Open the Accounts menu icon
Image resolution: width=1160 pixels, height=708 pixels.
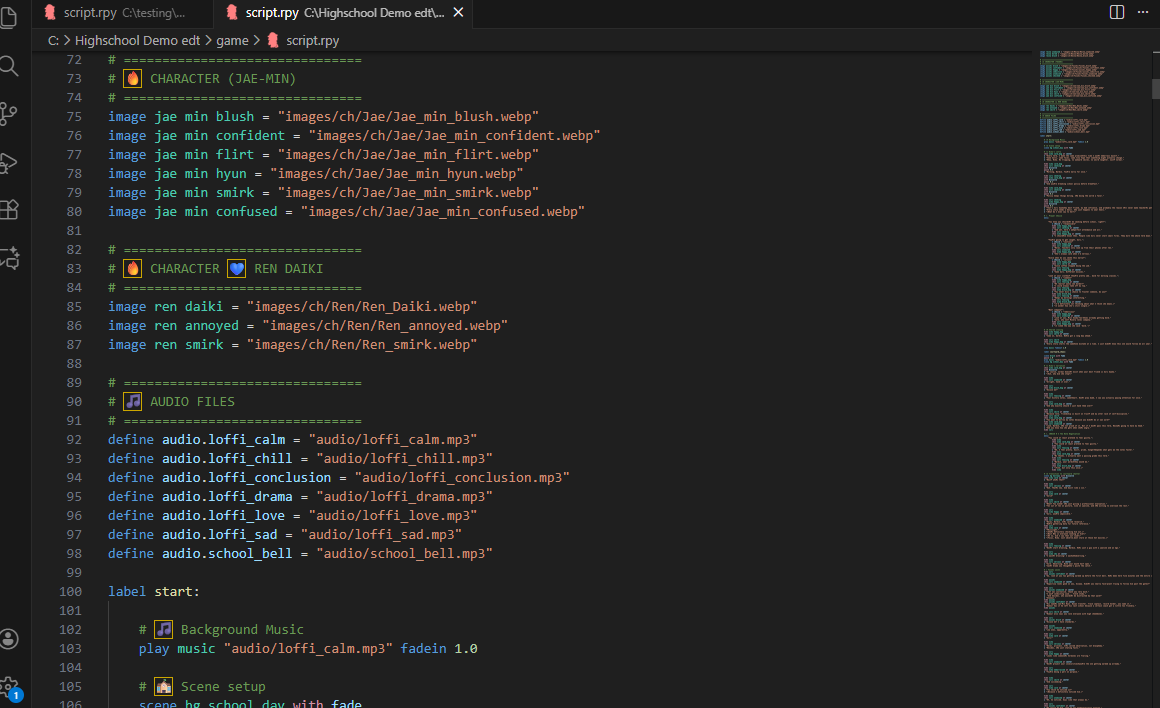[9, 638]
